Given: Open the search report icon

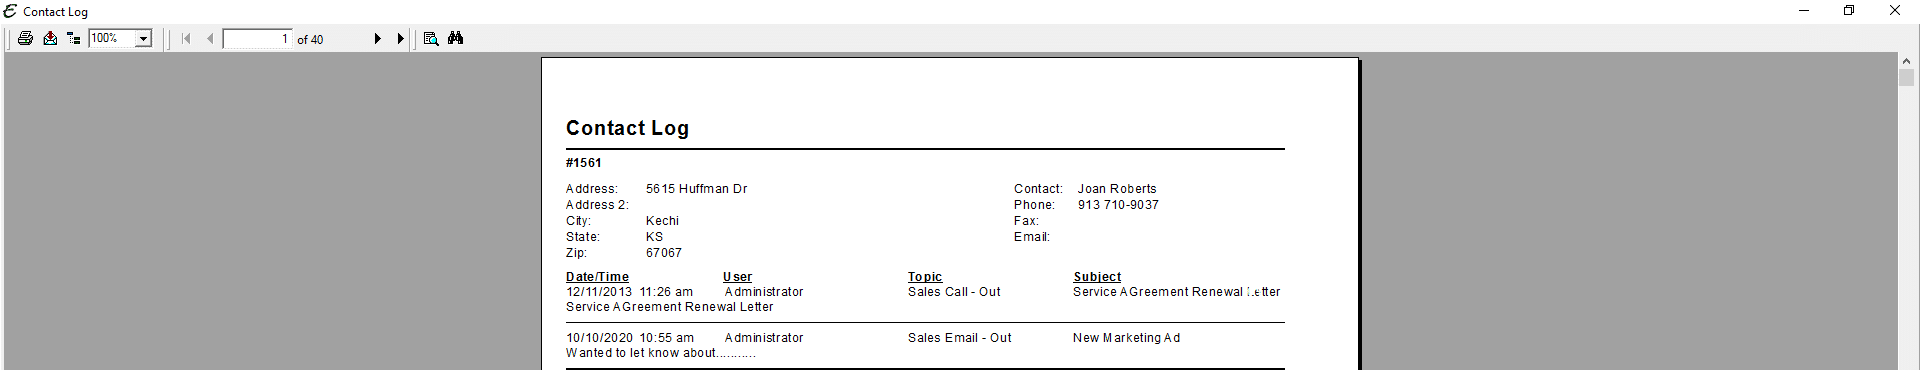Looking at the screenshot, I should click(431, 39).
